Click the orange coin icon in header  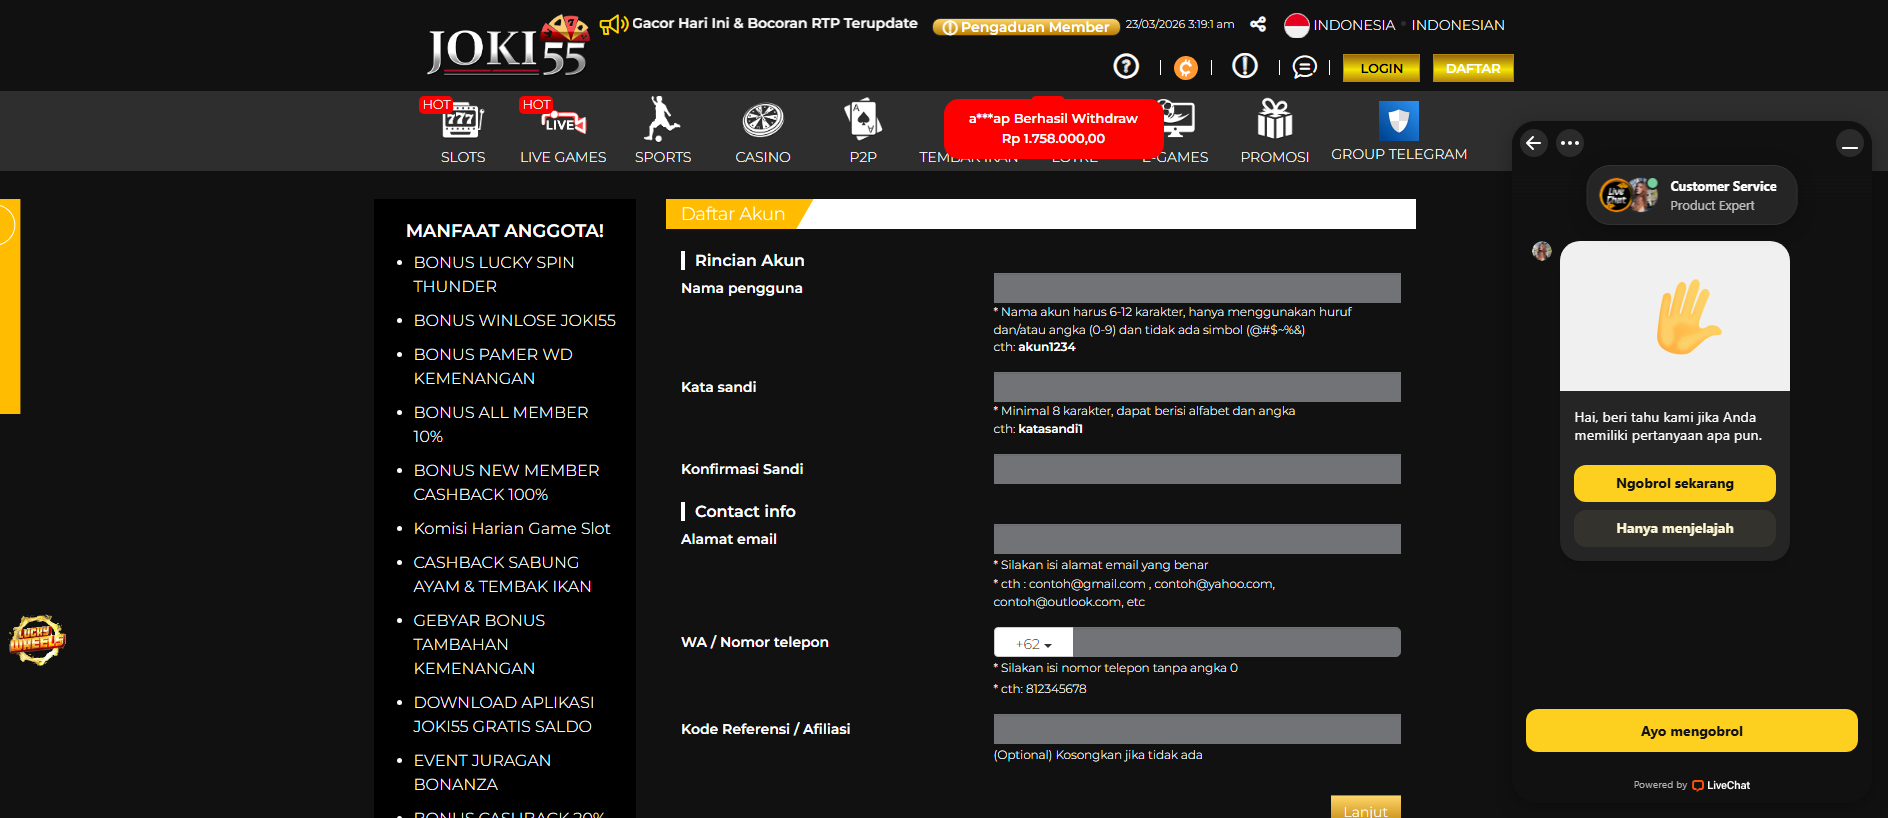click(1186, 67)
